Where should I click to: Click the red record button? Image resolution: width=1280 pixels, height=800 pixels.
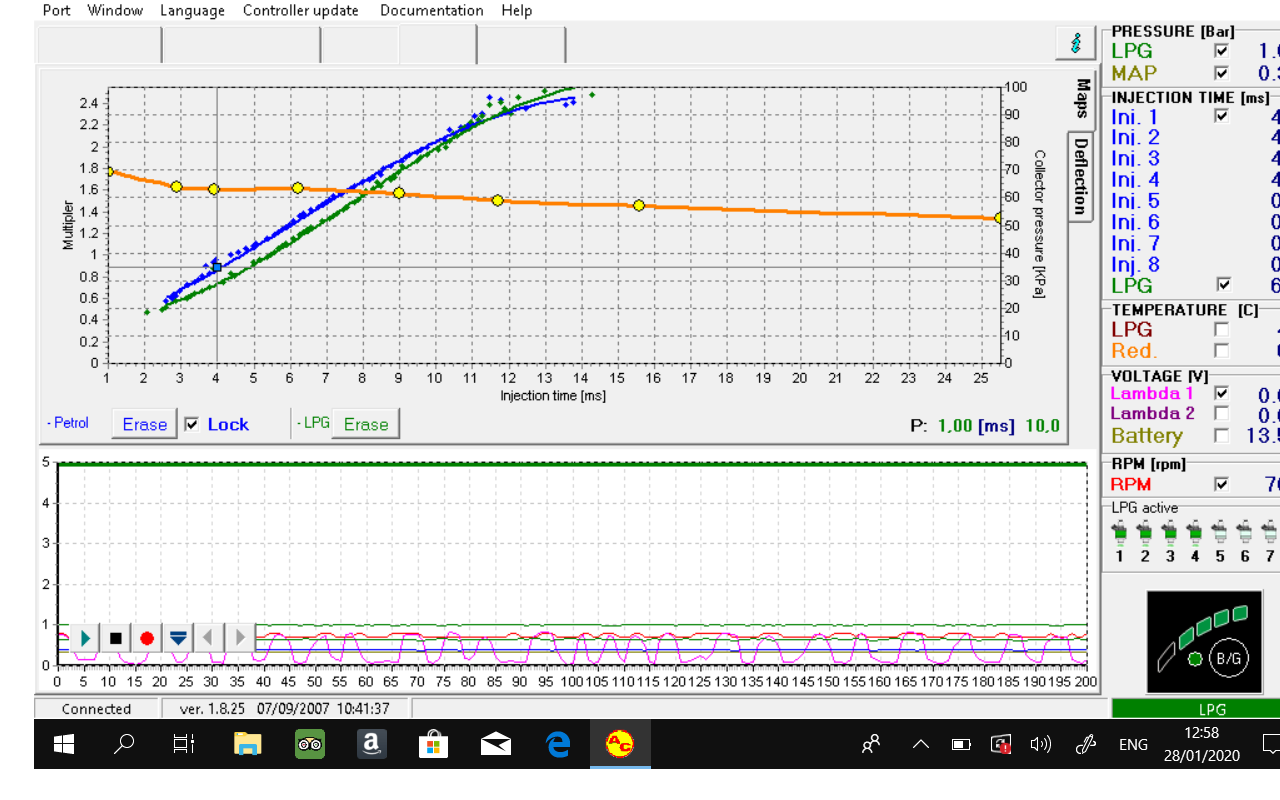pyautogui.click(x=147, y=638)
